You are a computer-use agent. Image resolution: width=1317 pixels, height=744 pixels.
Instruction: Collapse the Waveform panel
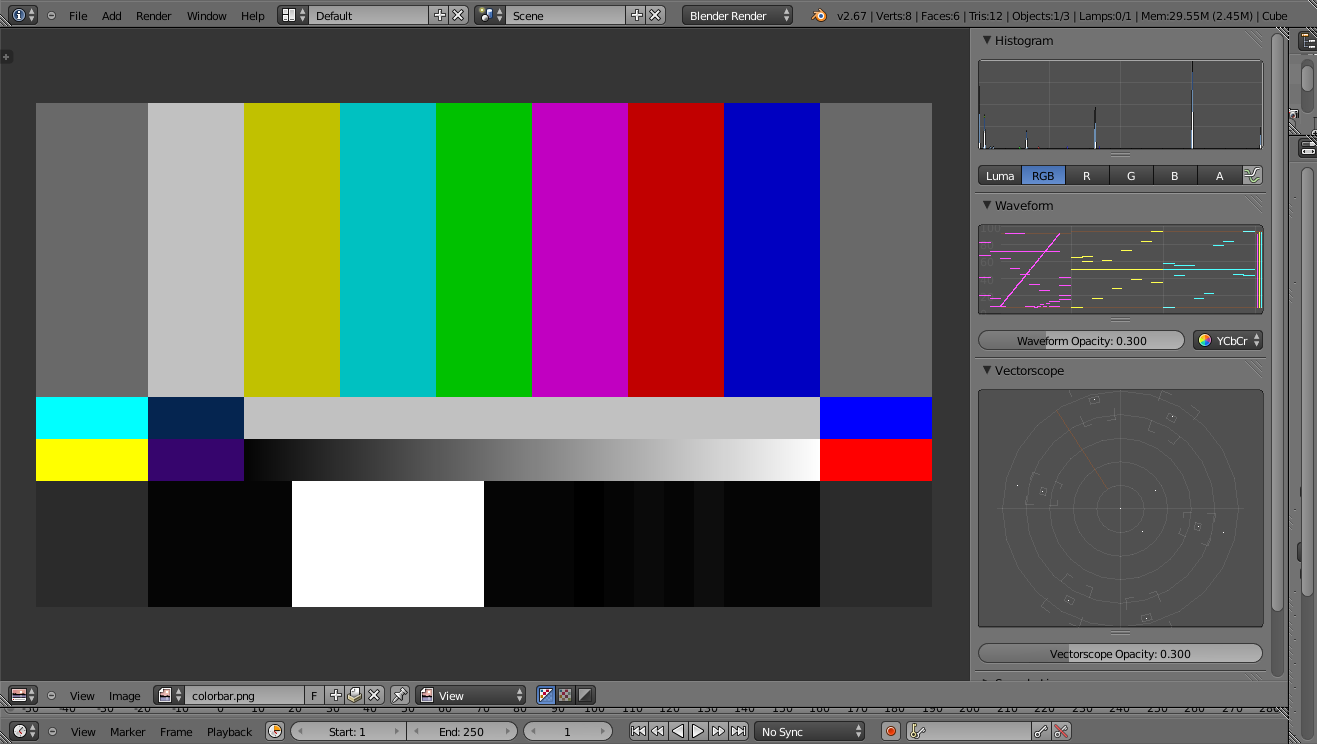point(987,205)
